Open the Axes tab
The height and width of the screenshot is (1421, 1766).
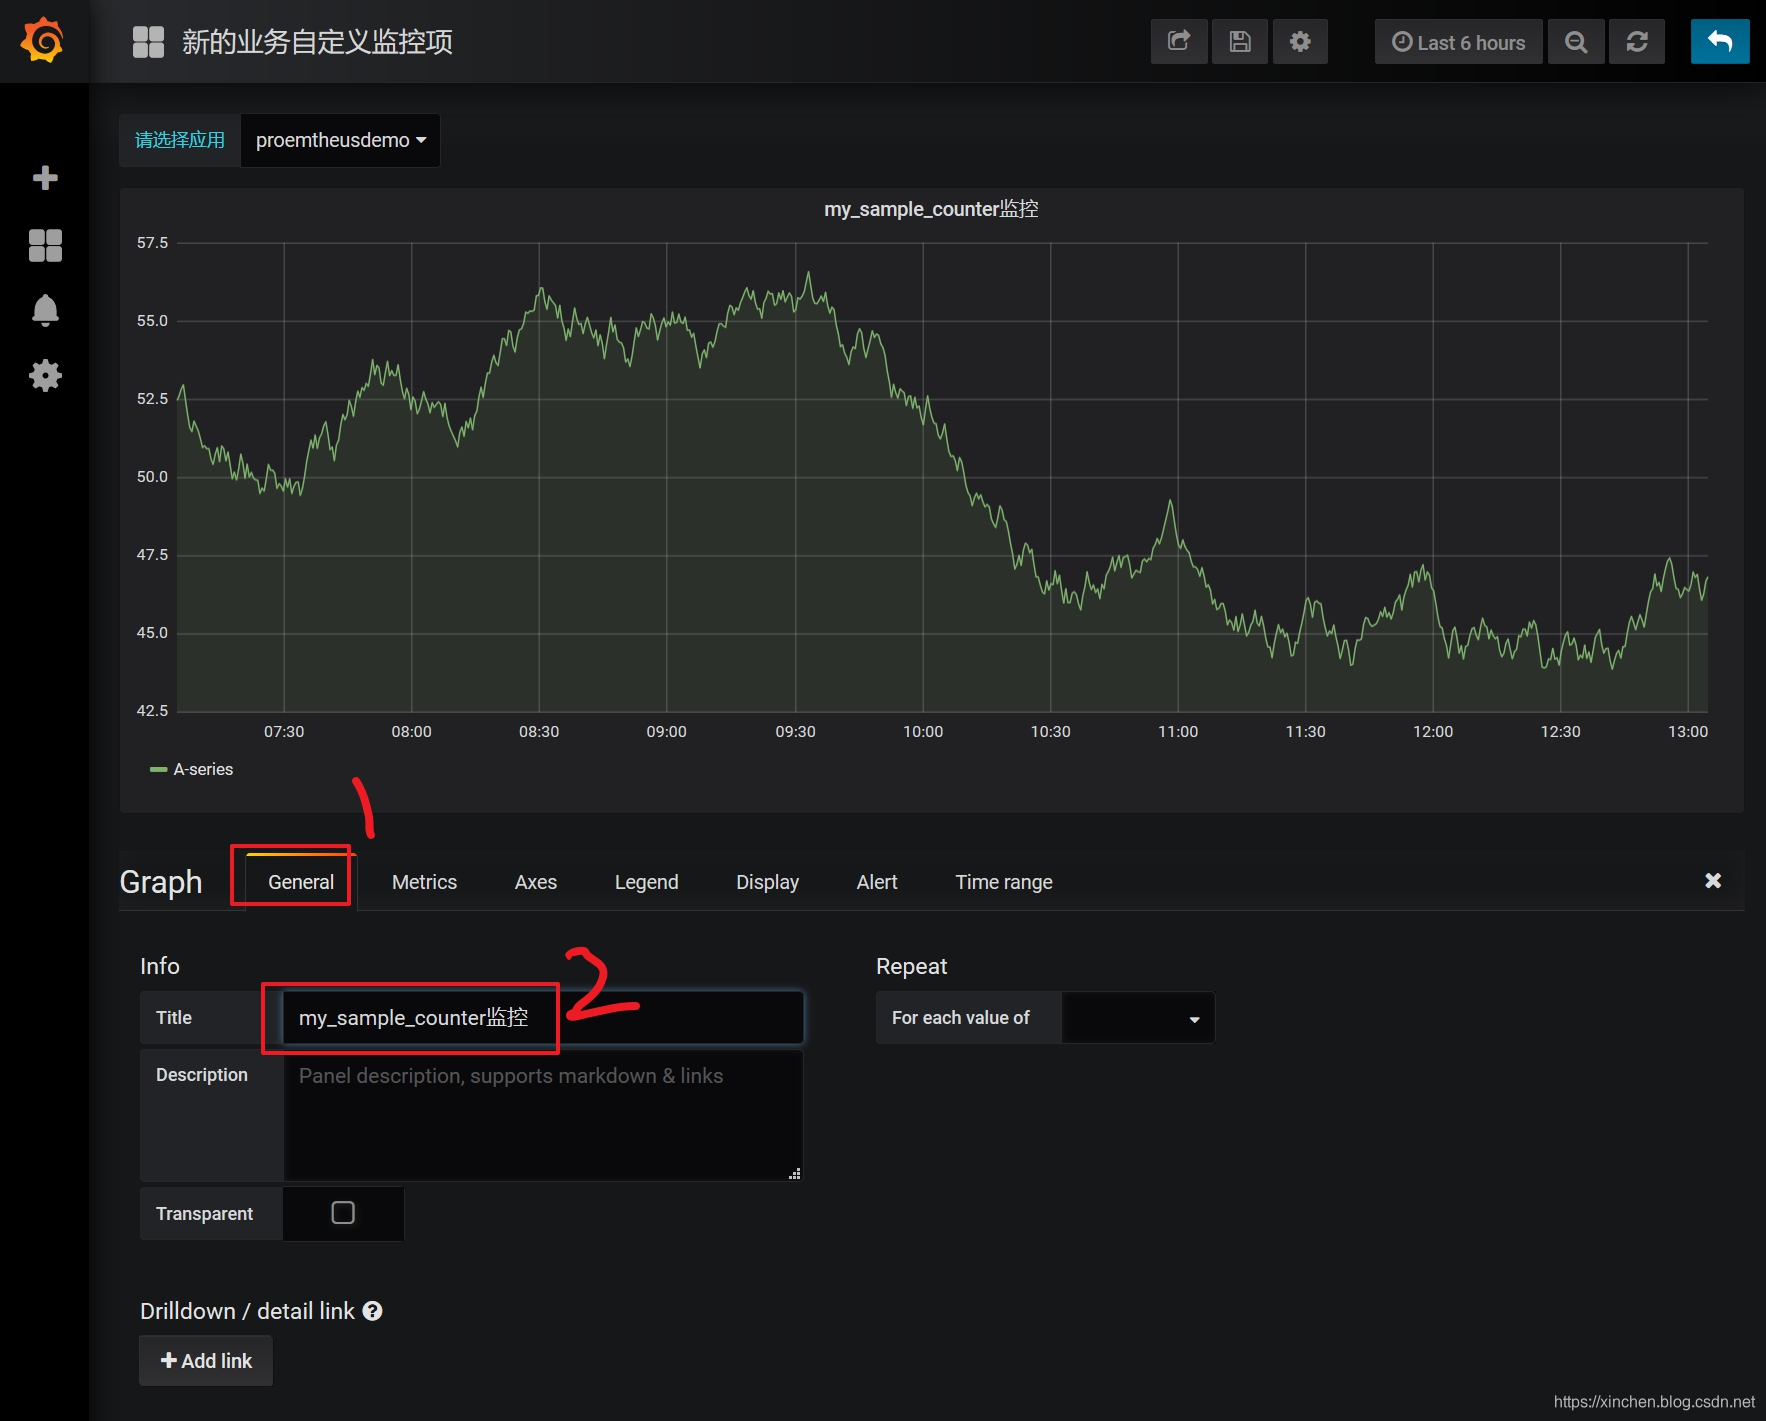(x=536, y=882)
